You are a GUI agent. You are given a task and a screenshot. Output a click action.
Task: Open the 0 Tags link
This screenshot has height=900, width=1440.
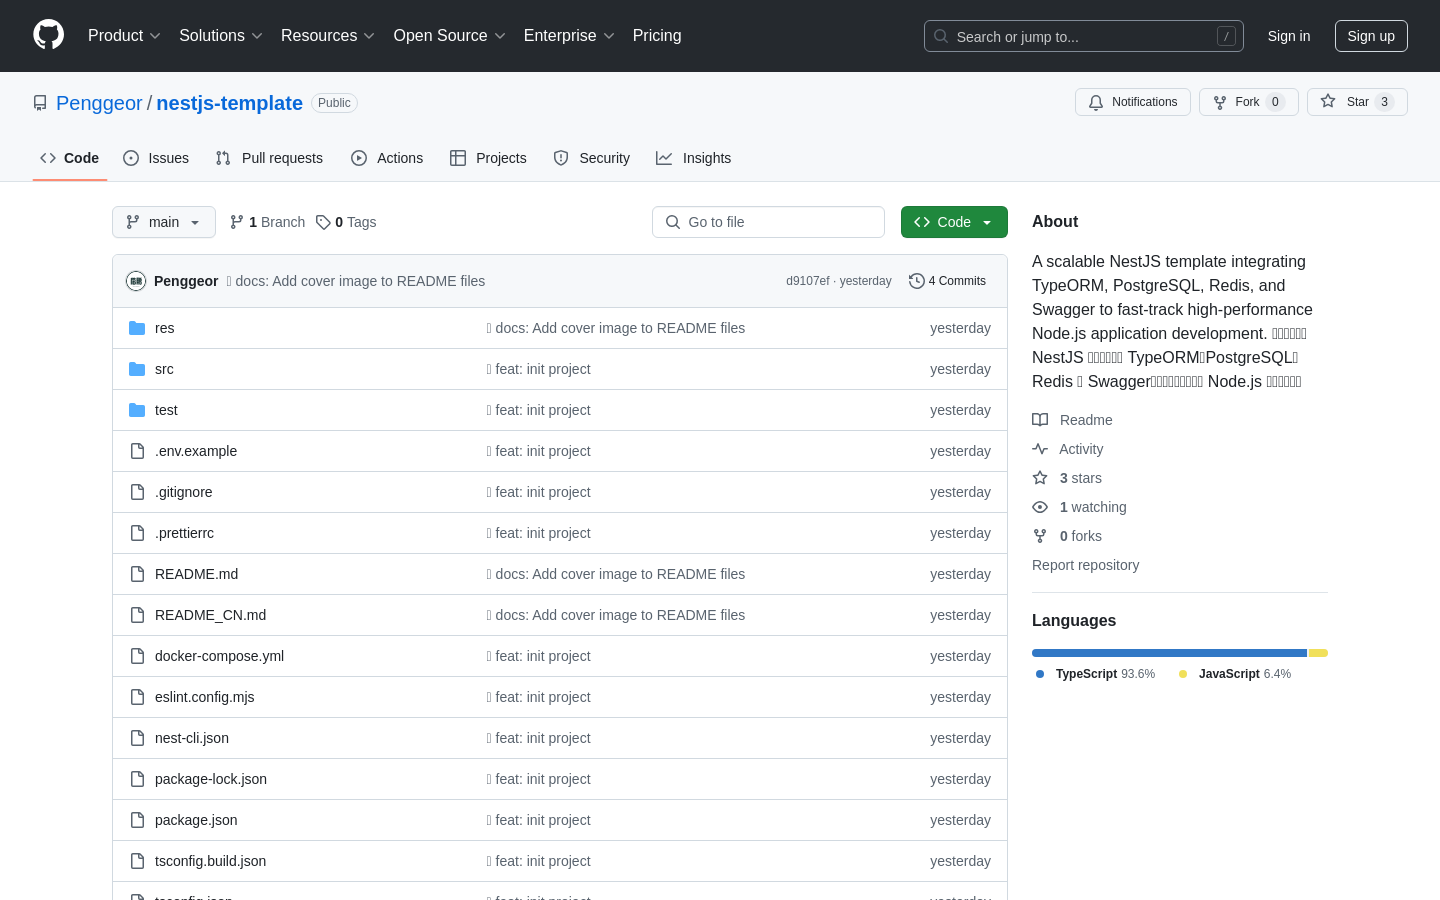[x=346, y=222]
